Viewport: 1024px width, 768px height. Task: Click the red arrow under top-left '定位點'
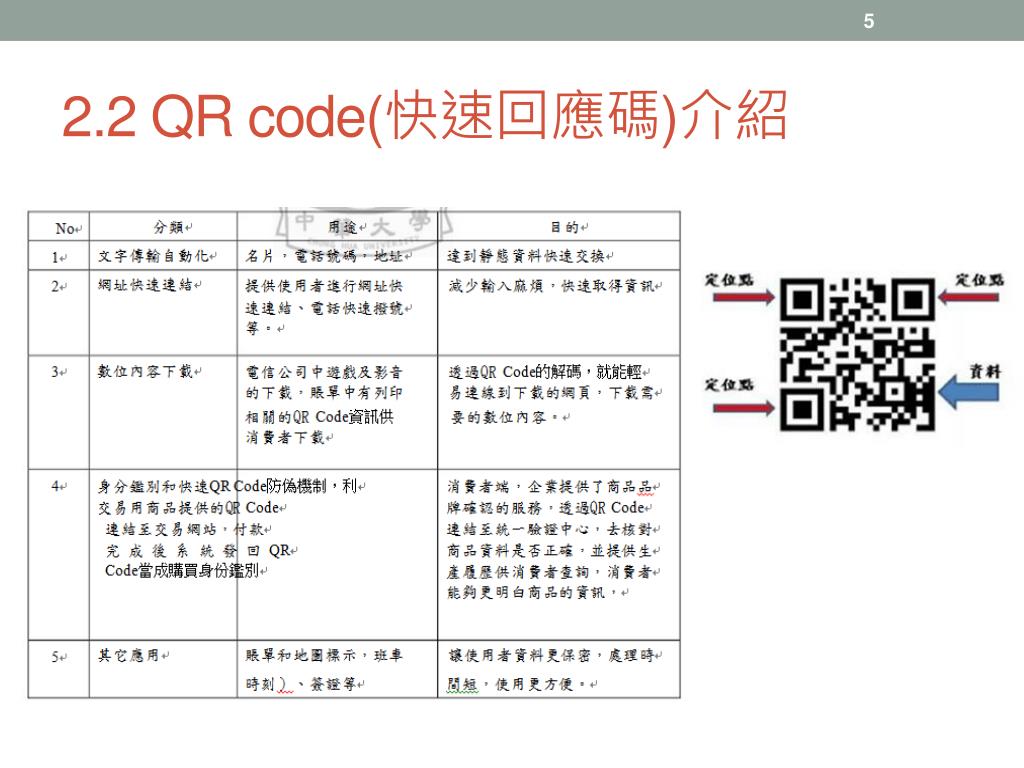pos(743,298)
